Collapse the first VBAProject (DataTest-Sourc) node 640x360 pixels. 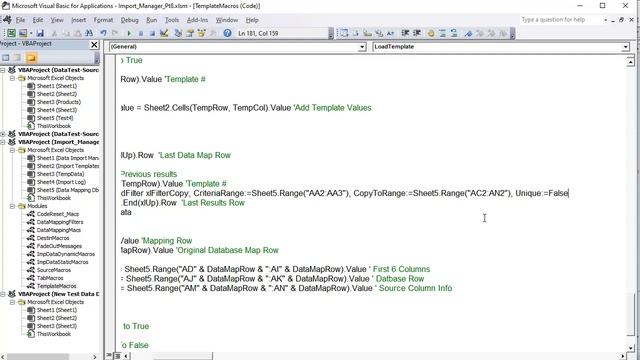pos(3,70)
